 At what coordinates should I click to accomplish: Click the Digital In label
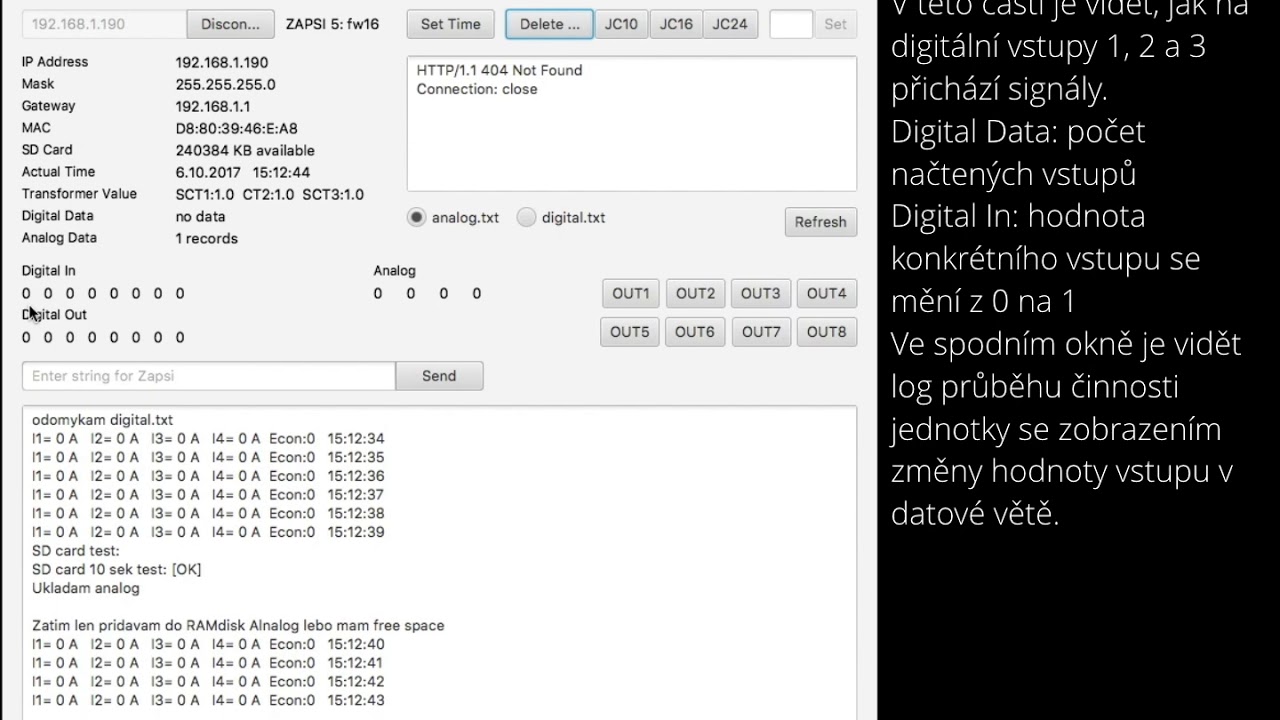48,270
